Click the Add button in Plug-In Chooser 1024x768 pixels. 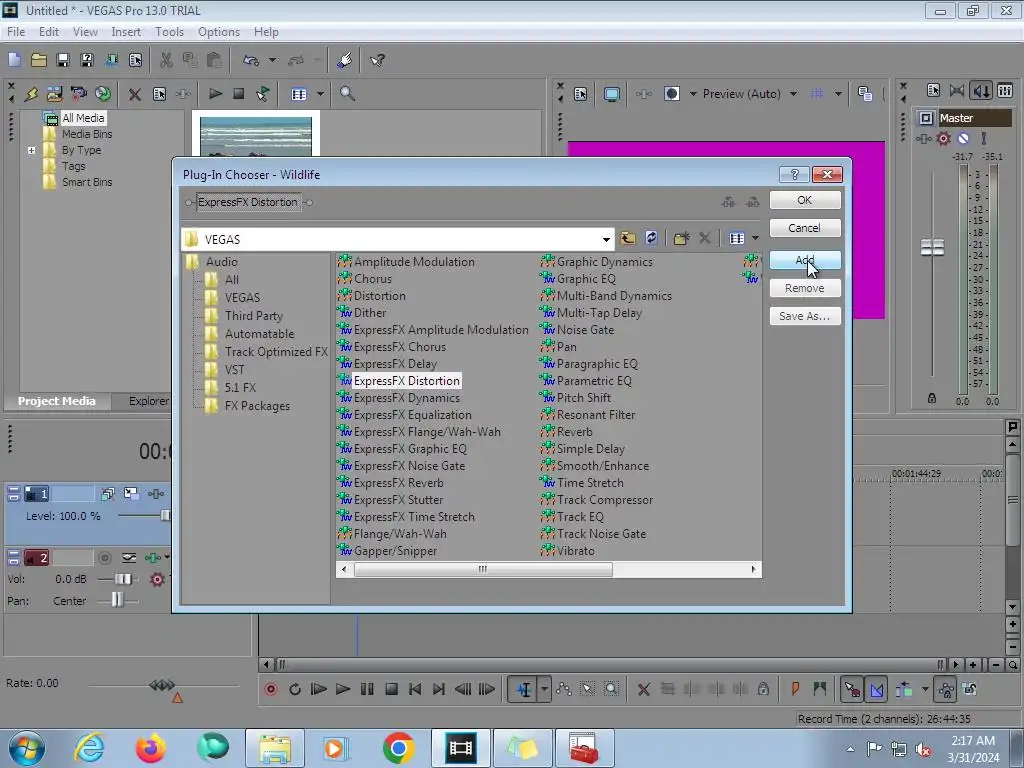805,260
